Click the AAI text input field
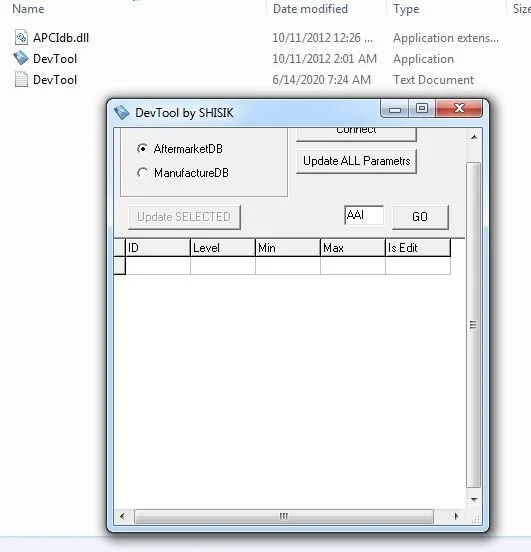Viewport: 531px width, 552px height. [x=364, y=215]
